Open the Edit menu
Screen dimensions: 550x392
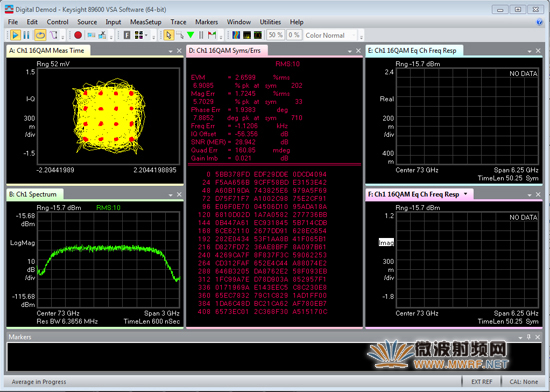(x=32, y=22)
